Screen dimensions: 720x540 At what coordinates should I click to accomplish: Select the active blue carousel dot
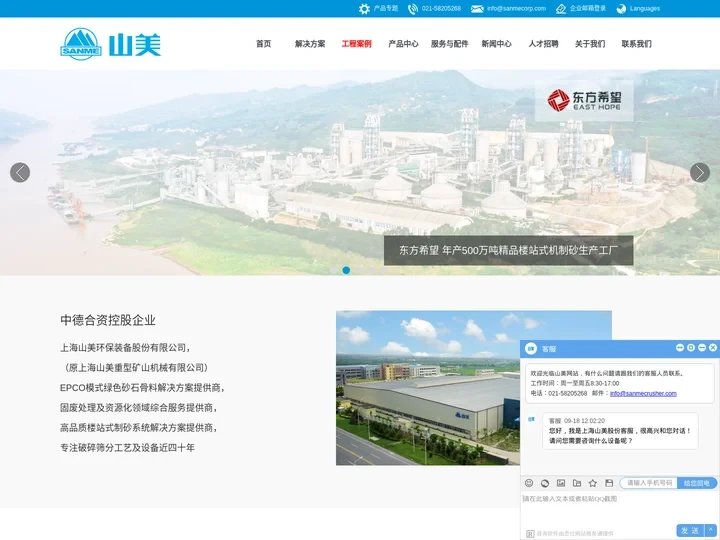(x=346, y=270)
